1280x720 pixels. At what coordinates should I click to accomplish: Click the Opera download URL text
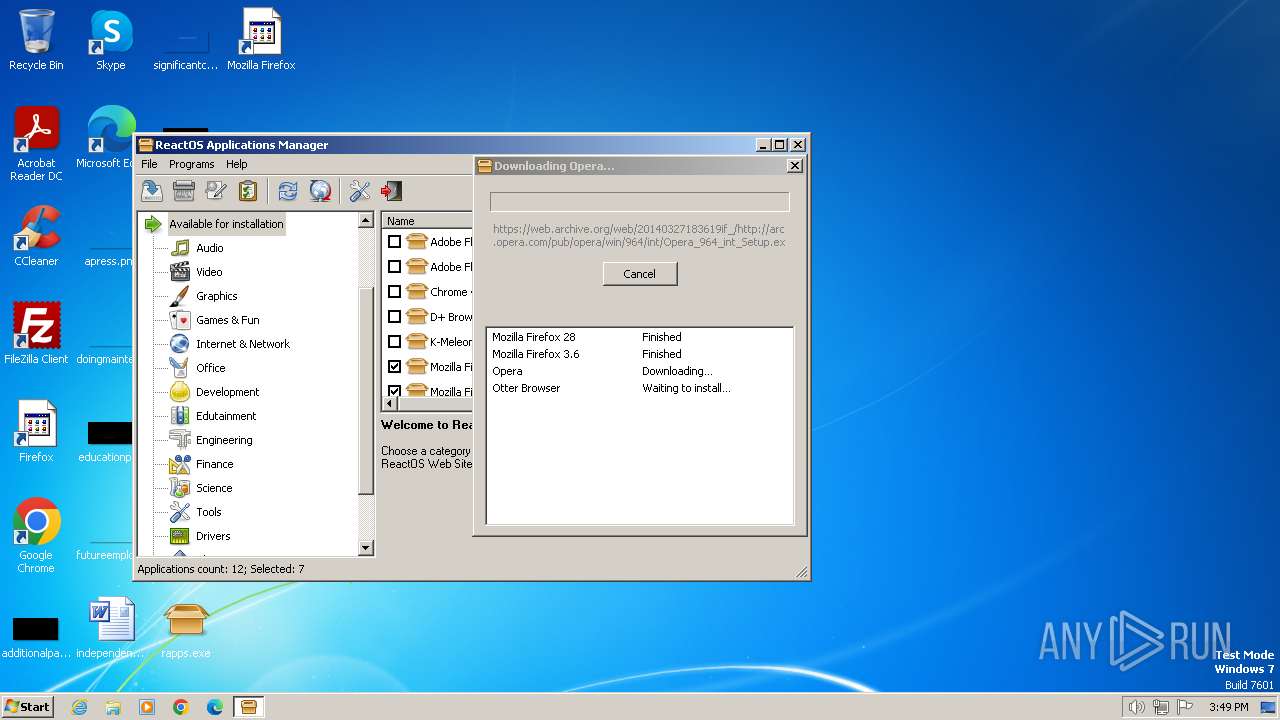[x=639, y=236]
